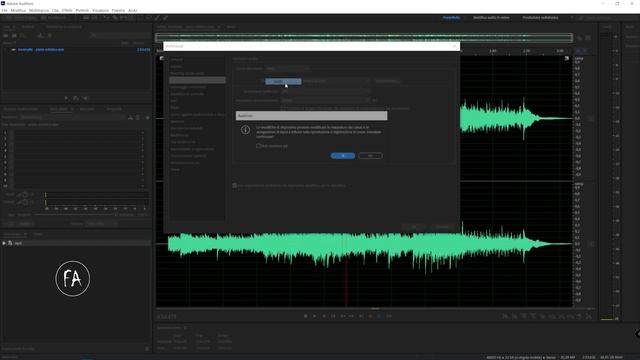Open the Effetti menu

click(x=67, y=10)
